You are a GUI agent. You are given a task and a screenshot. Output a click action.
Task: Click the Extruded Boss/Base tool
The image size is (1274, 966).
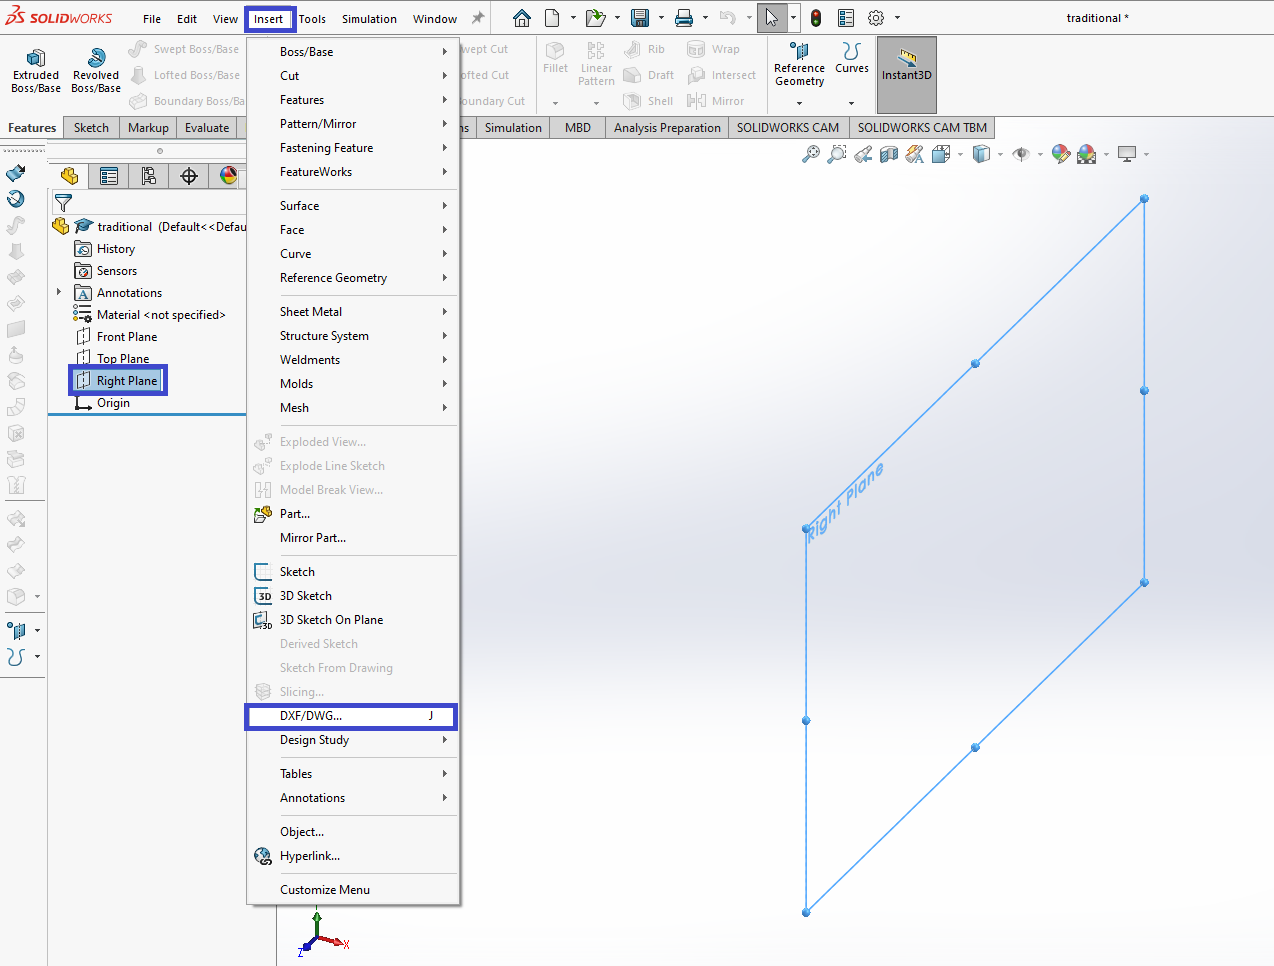click(36, 71)
